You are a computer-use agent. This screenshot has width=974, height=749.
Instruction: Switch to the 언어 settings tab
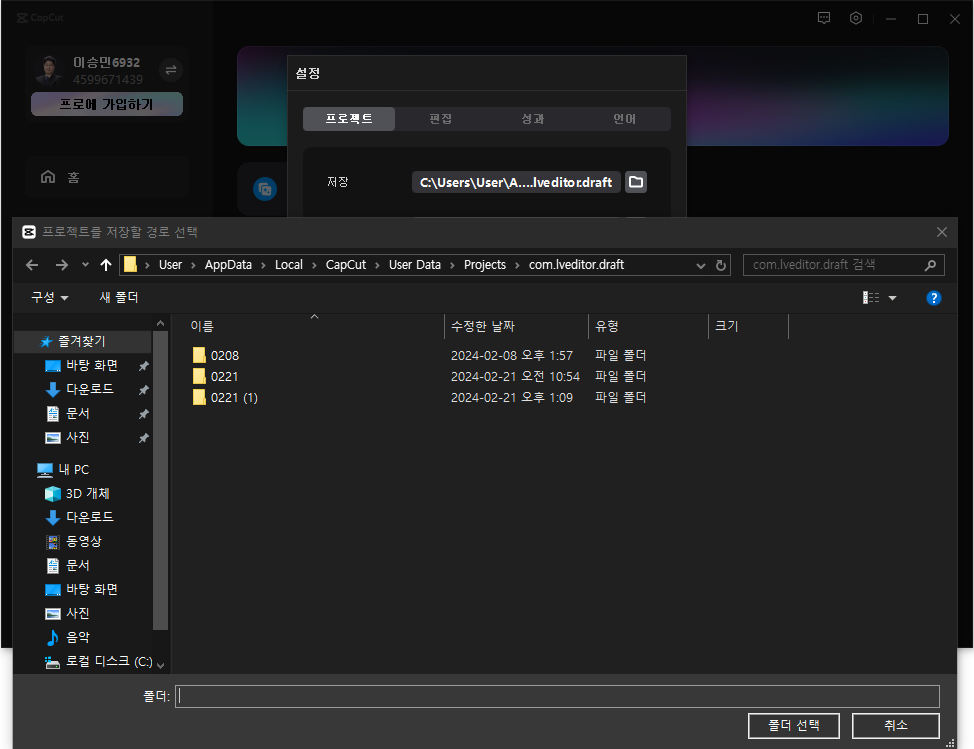pos(624,119)
